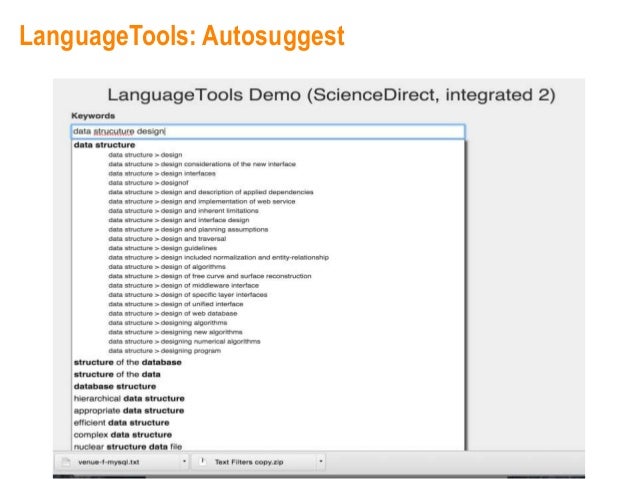The height and width of the screenshot is (479, 638).
Task: Choose 'data structure > designof' suggestion
Action: pos(149,183)
